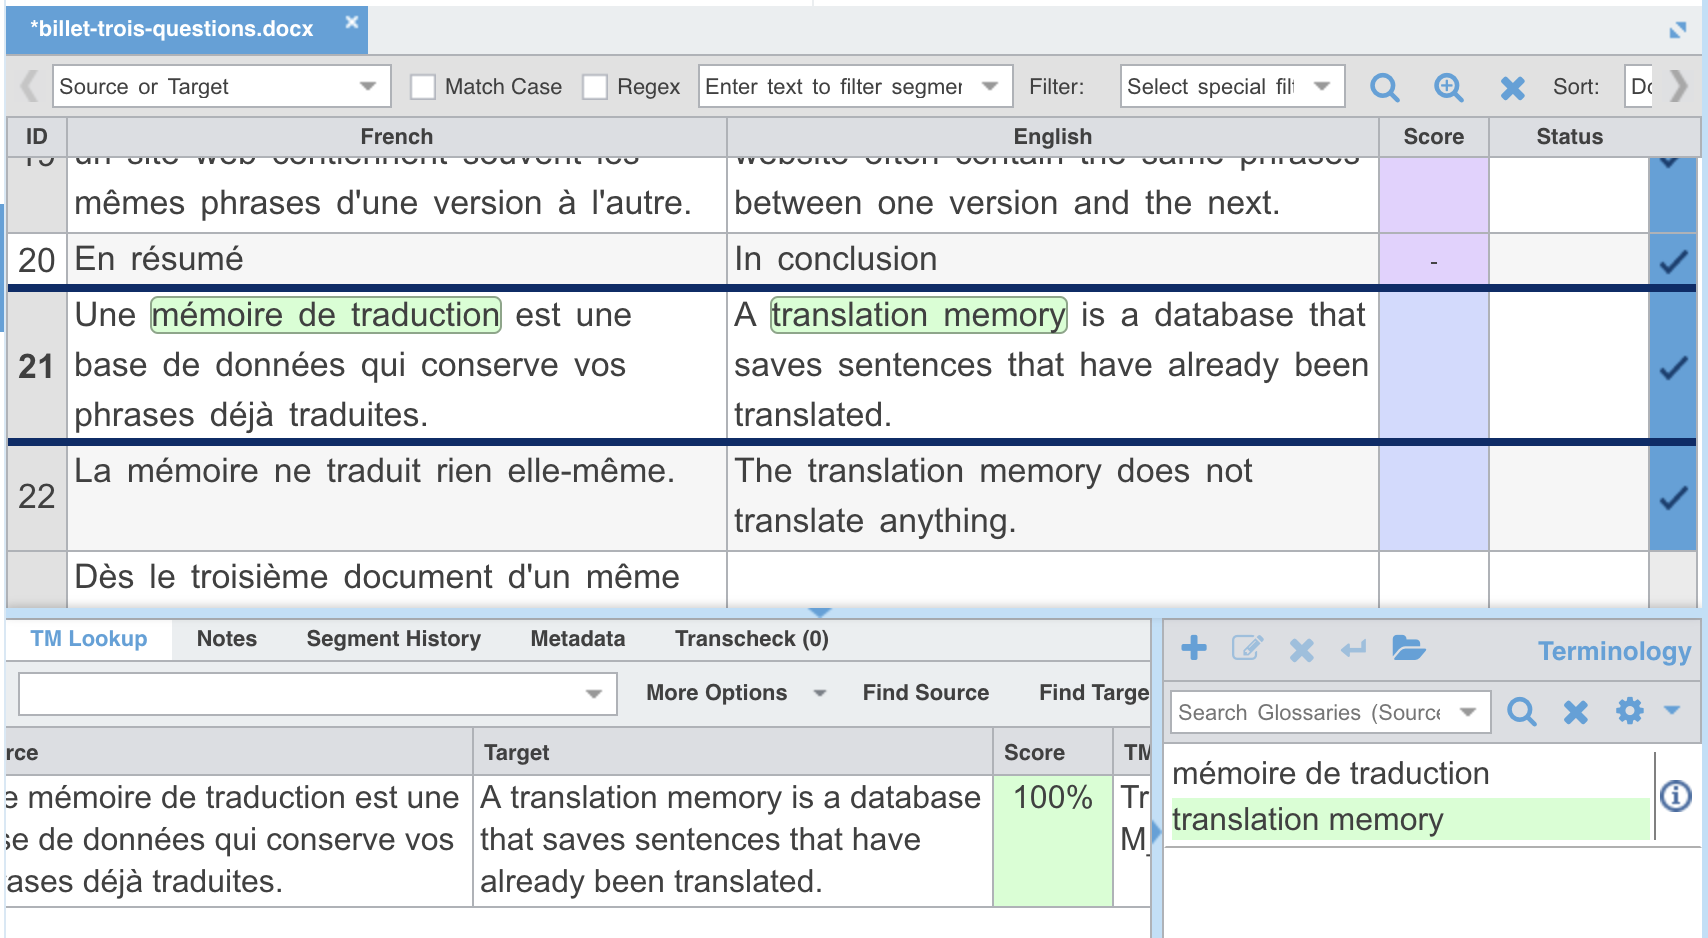This screenshot has width=1708, height=938.
Task: Switch to the Notes tab
Action: coord(227,639)
